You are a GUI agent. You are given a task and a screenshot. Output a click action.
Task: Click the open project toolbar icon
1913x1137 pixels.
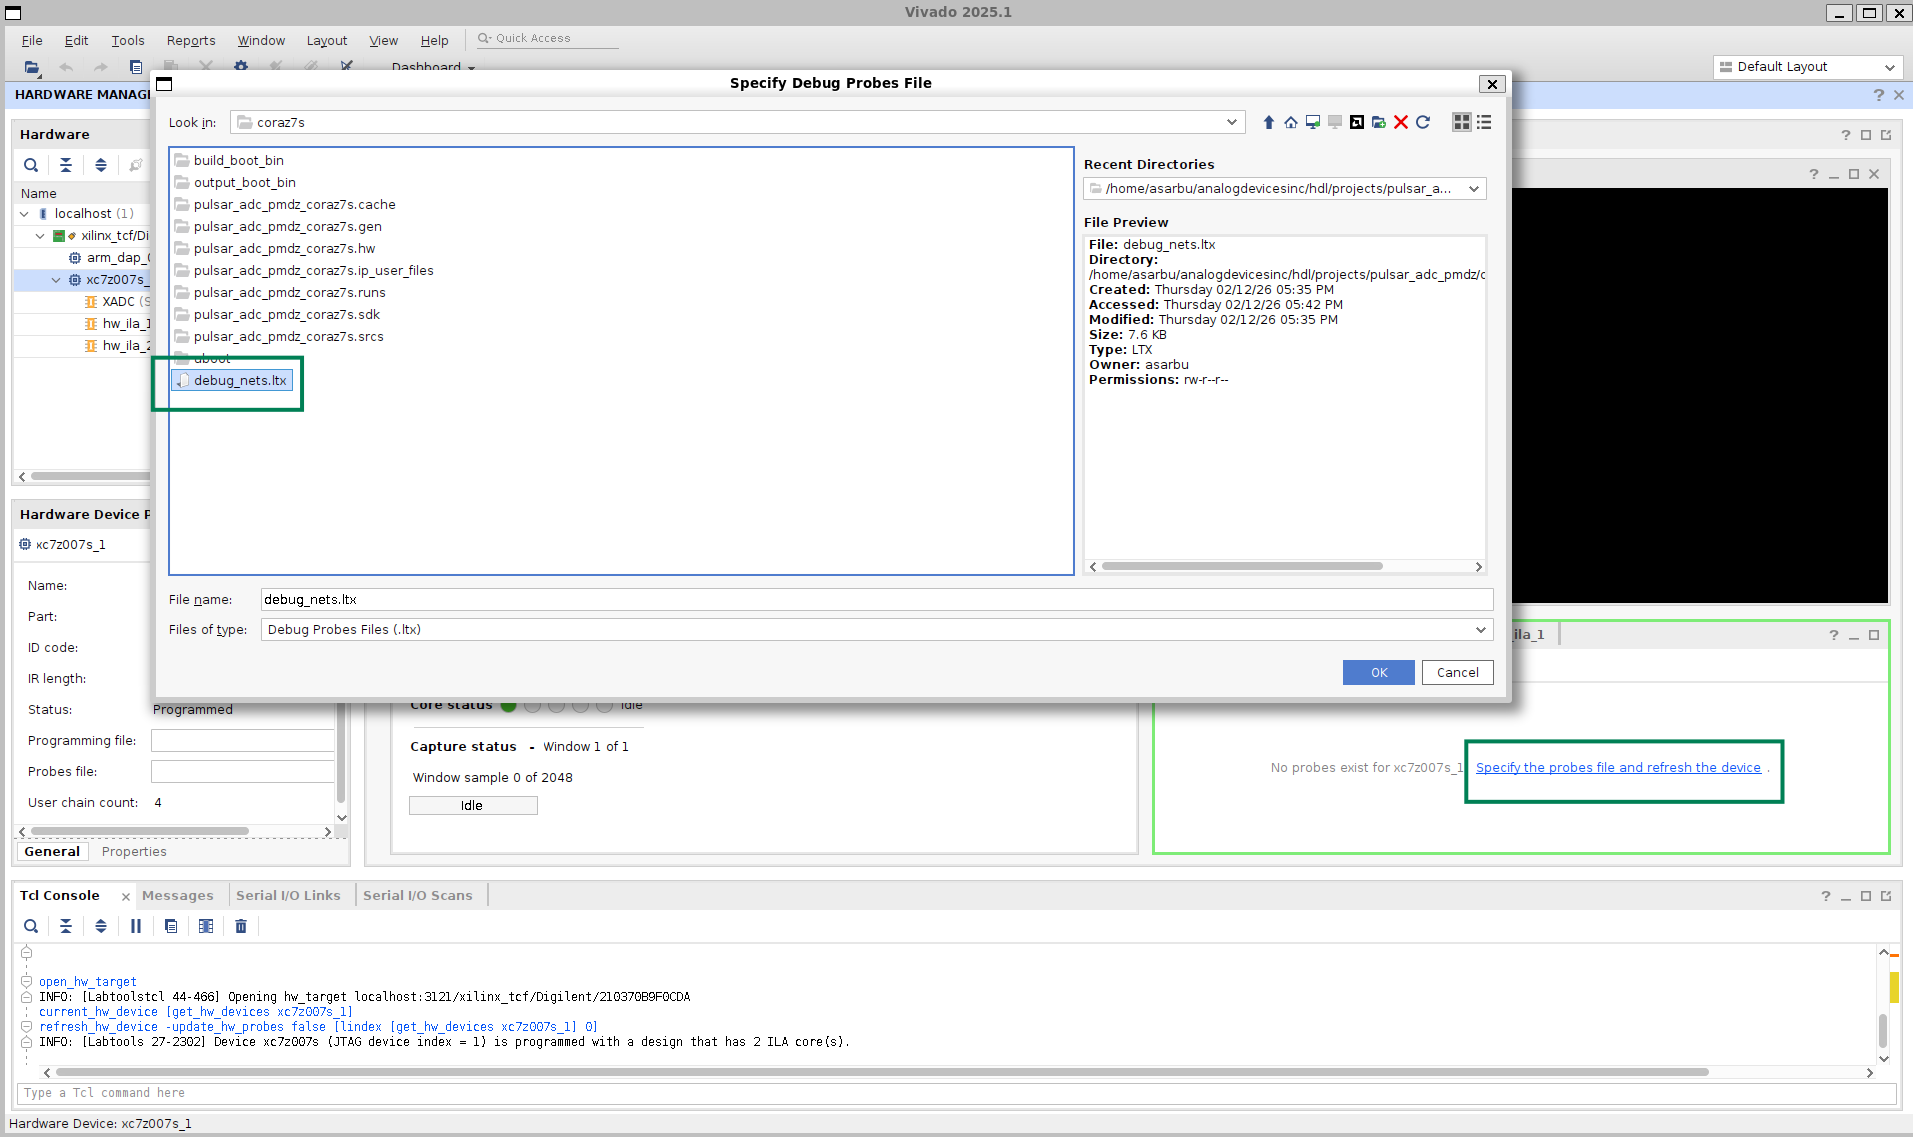coord(32,67)
